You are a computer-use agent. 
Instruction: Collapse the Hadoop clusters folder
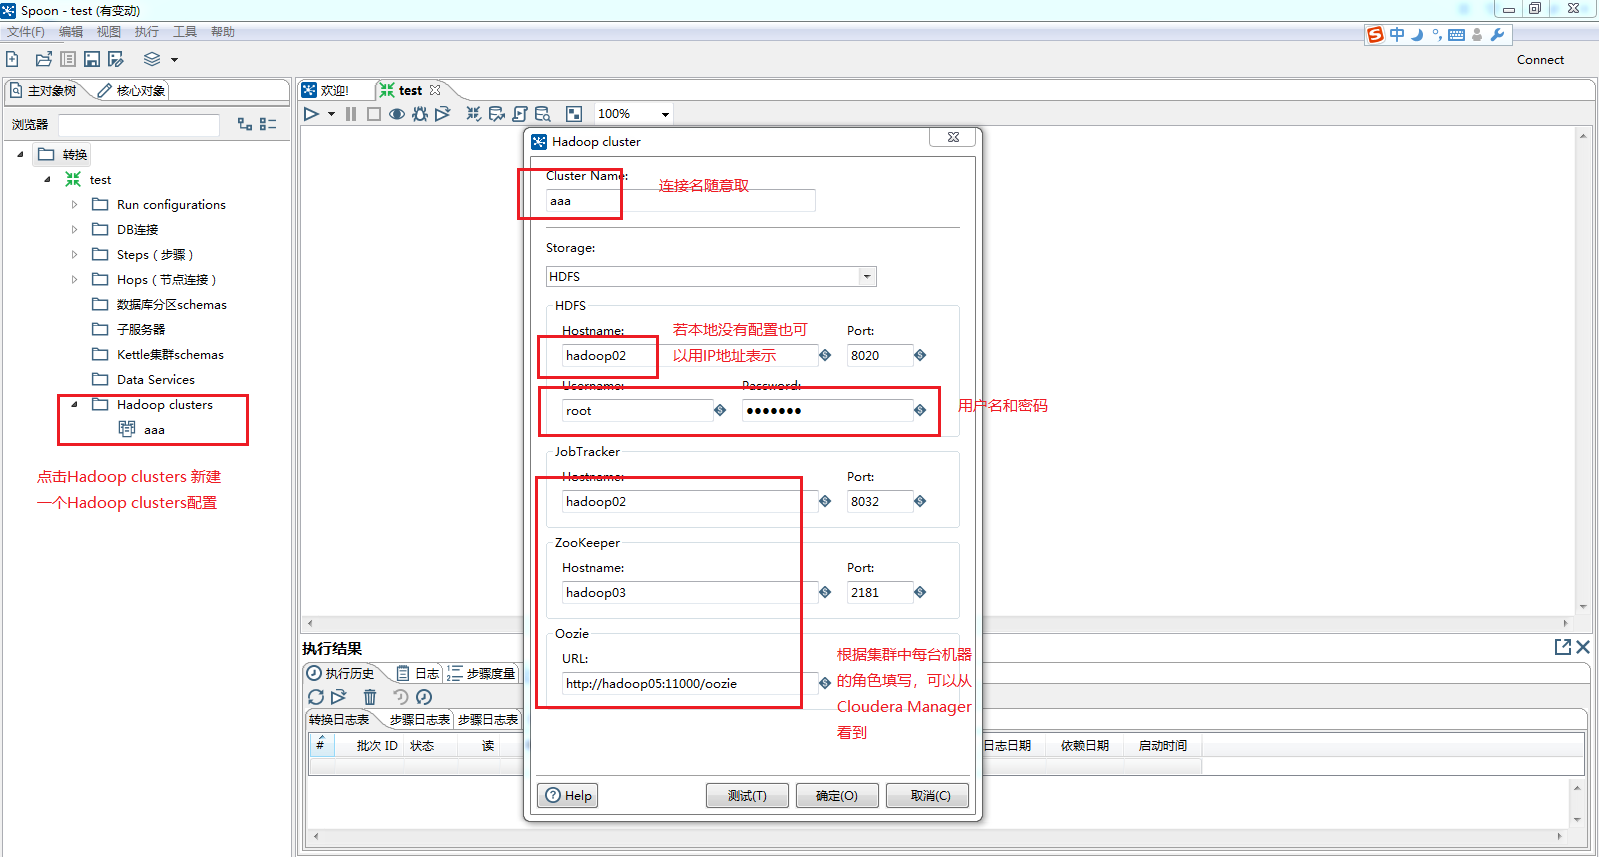(x=74, y=404)
